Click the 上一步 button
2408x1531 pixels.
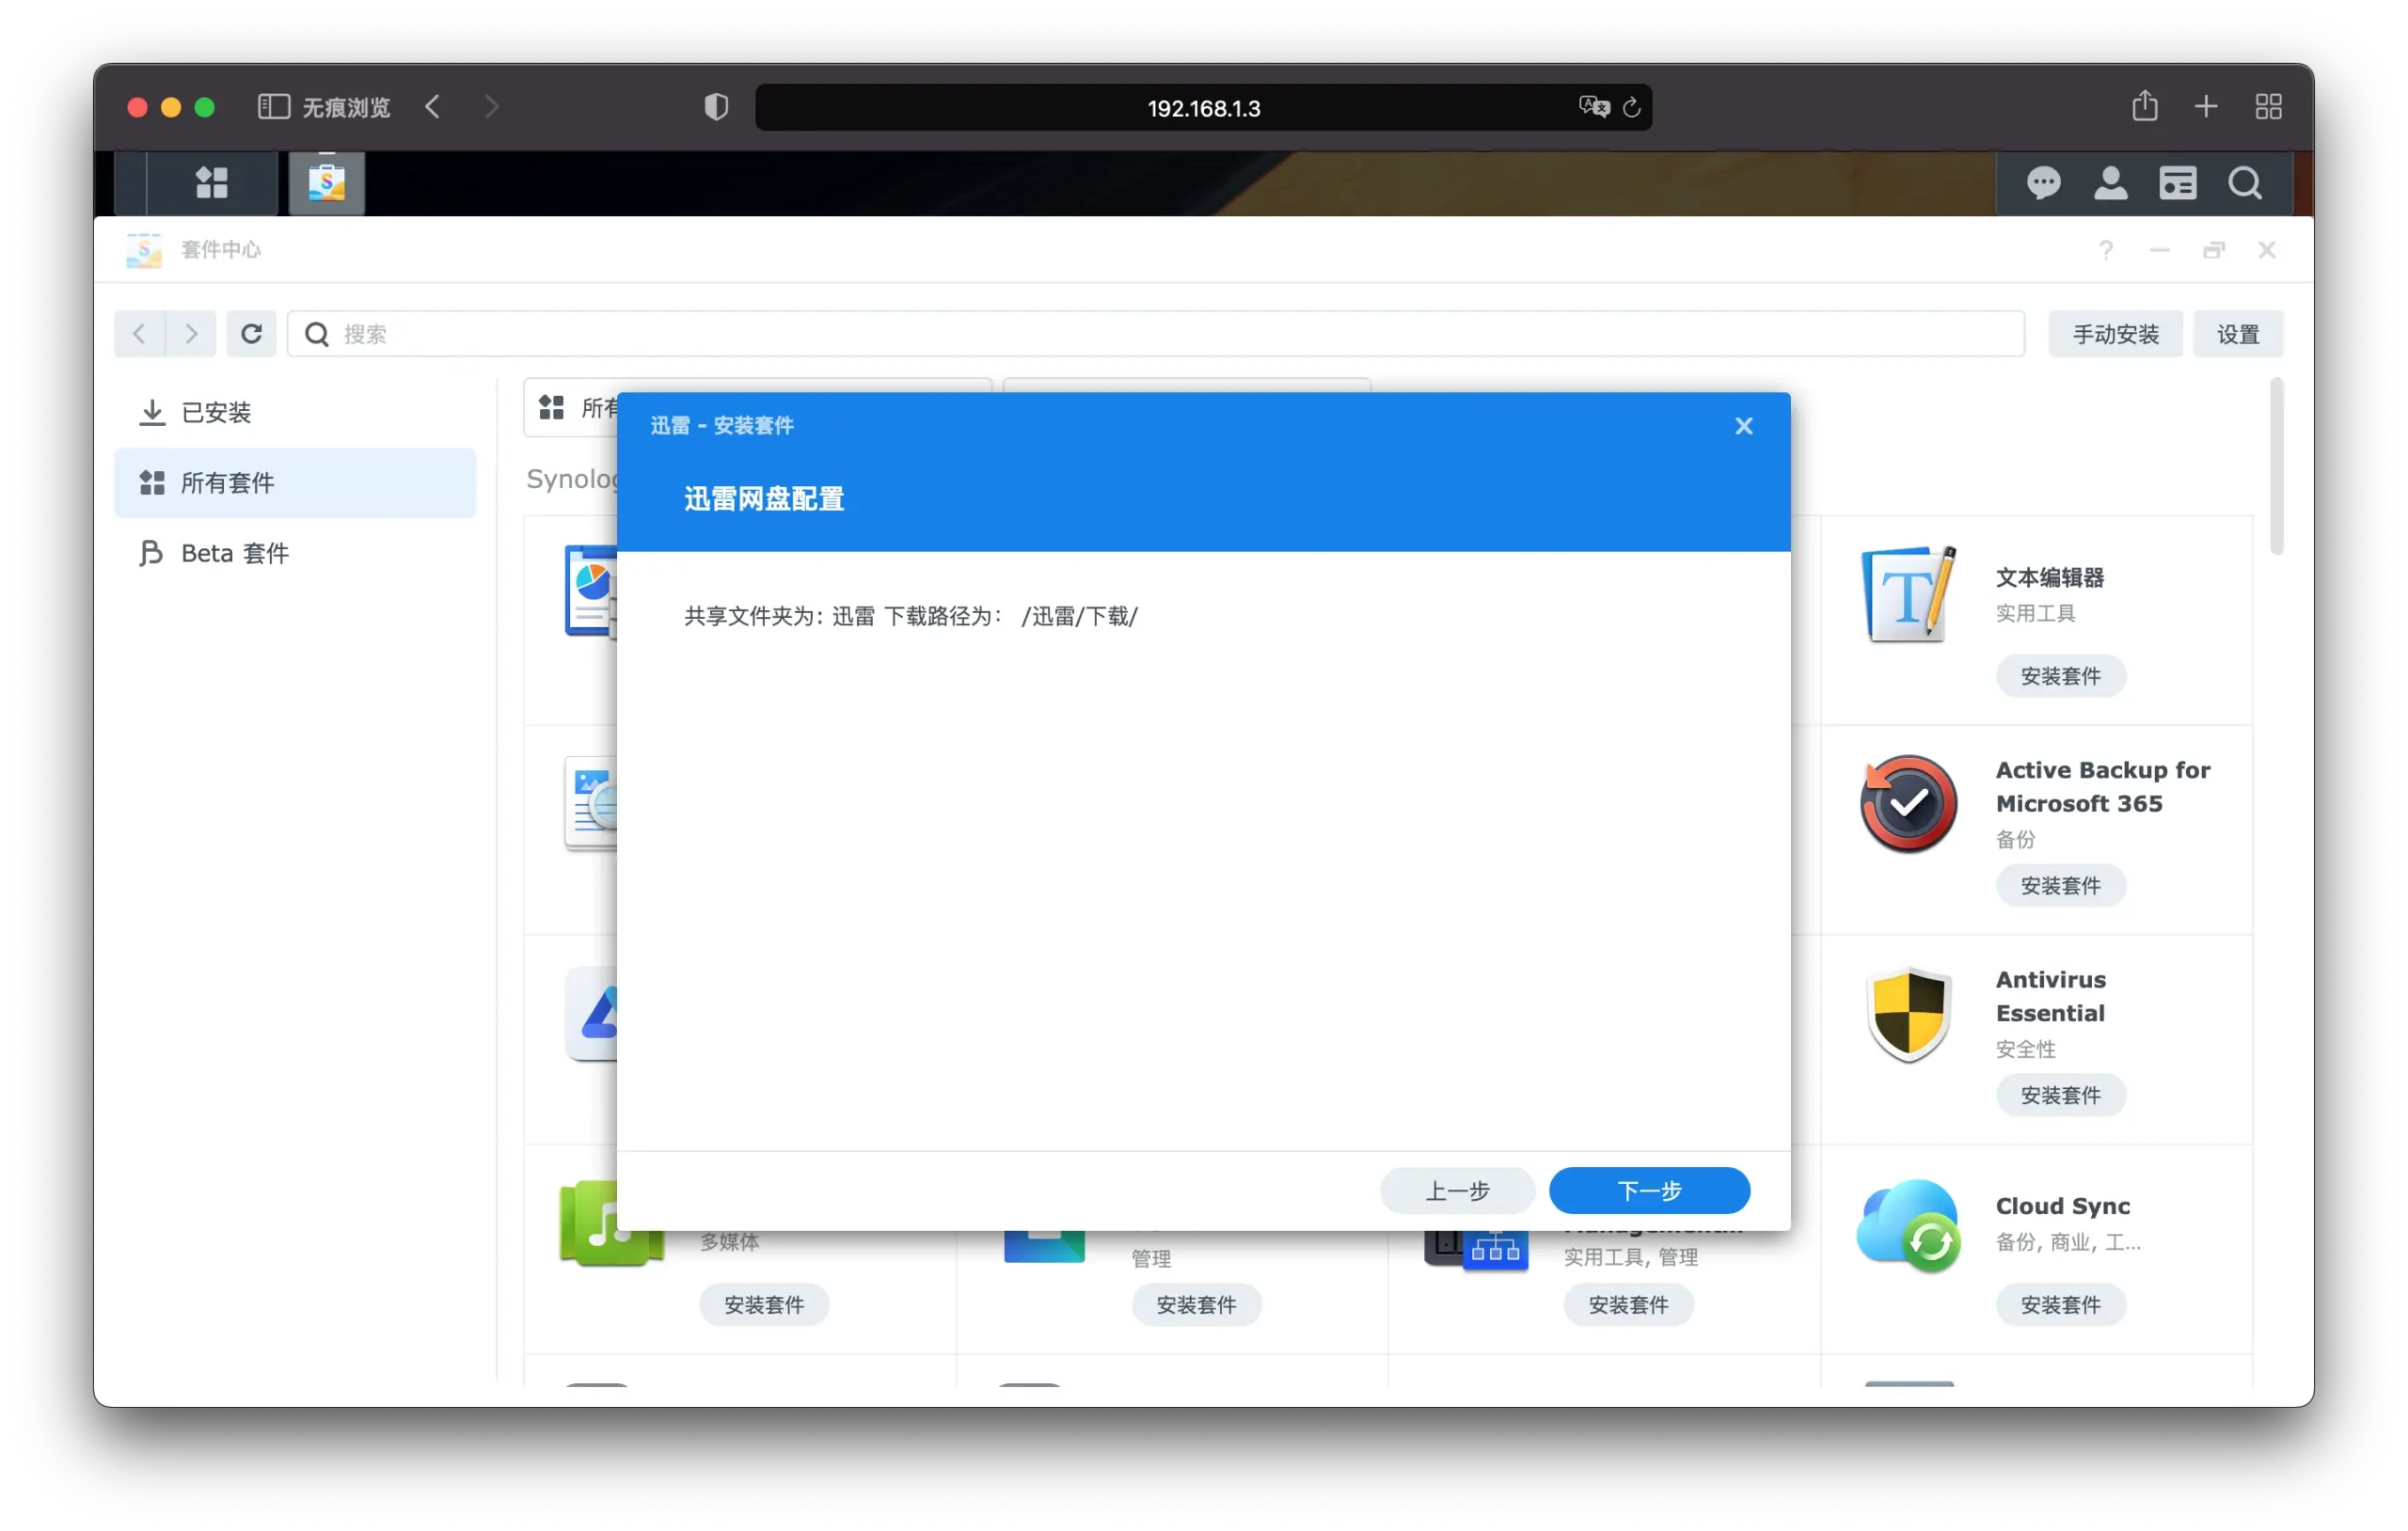(x=1456, y=1191)
